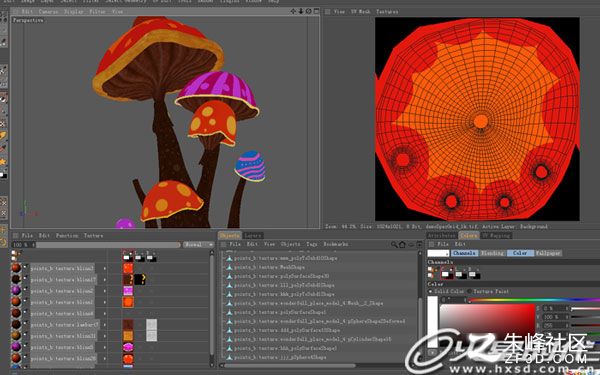Click the Wallpaper button in Colors panel
Viewport: 600px width, 375px height.
pyautogui.click(x=548, y=253)
